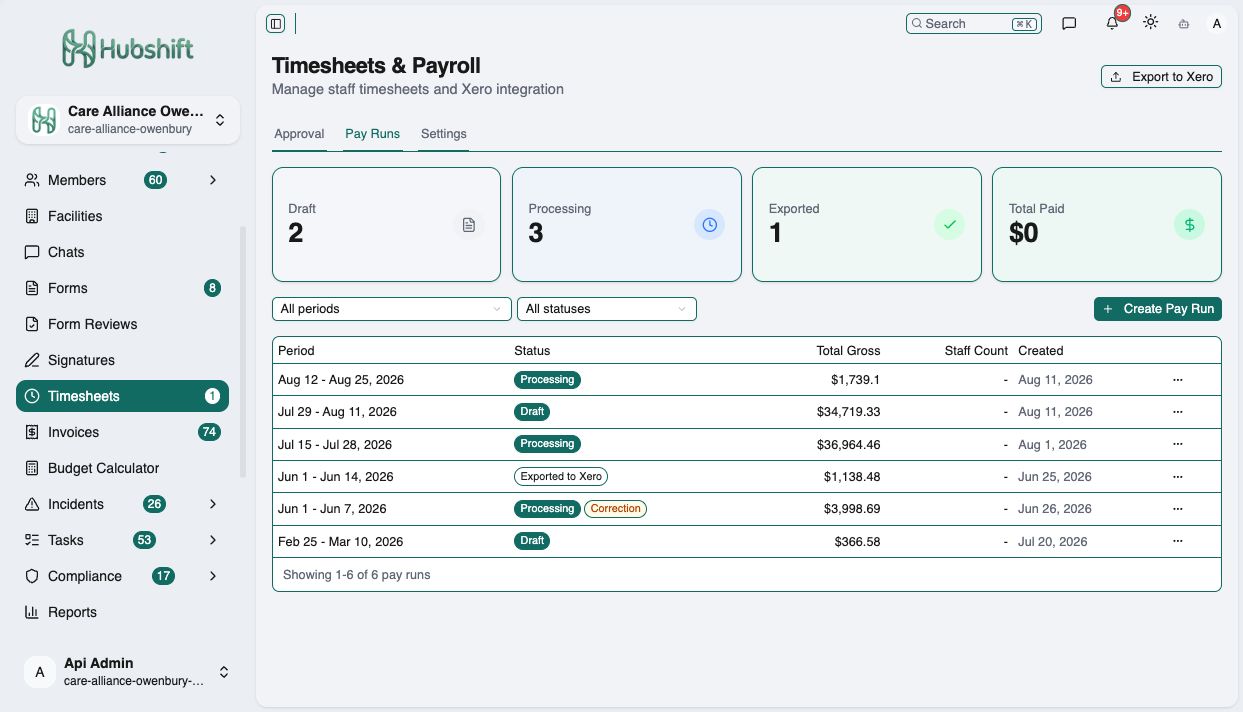
Task: Open actions menu for Jun 1 - Jun 7 row
Action: pyautogui.click(x=1177, y=509)
